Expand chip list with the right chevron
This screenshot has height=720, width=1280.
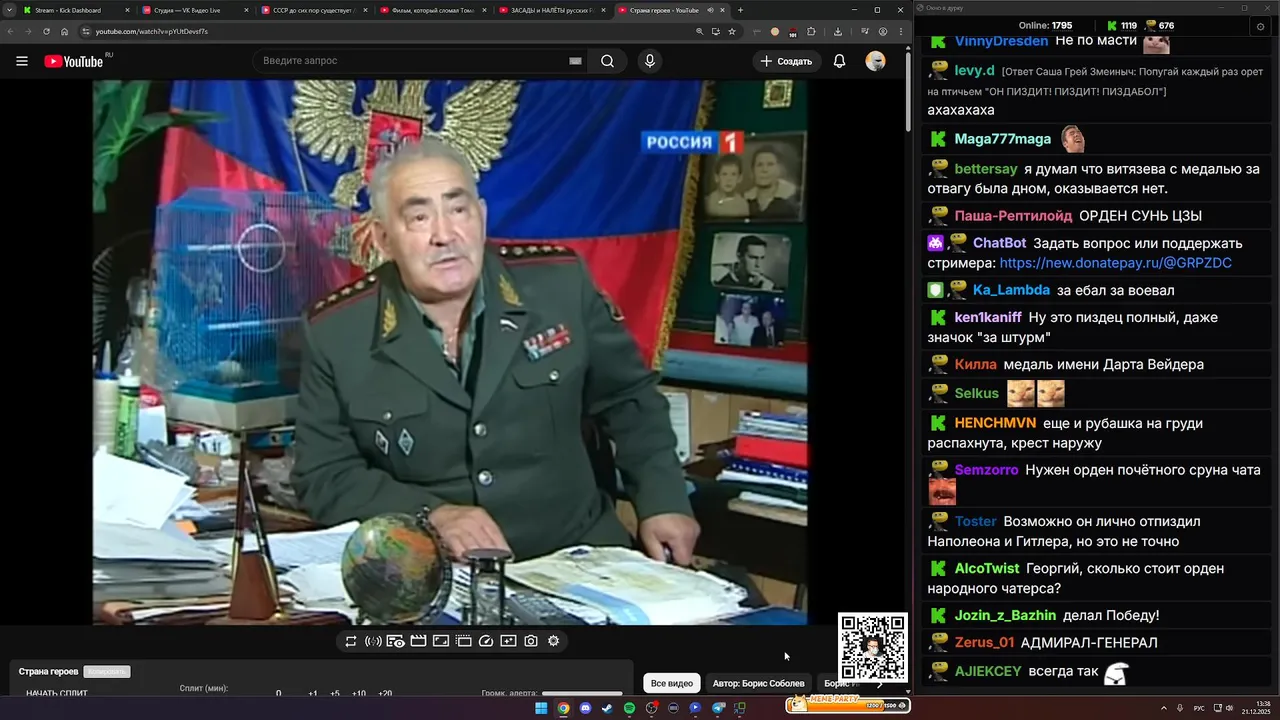click(x=880, y=685)
